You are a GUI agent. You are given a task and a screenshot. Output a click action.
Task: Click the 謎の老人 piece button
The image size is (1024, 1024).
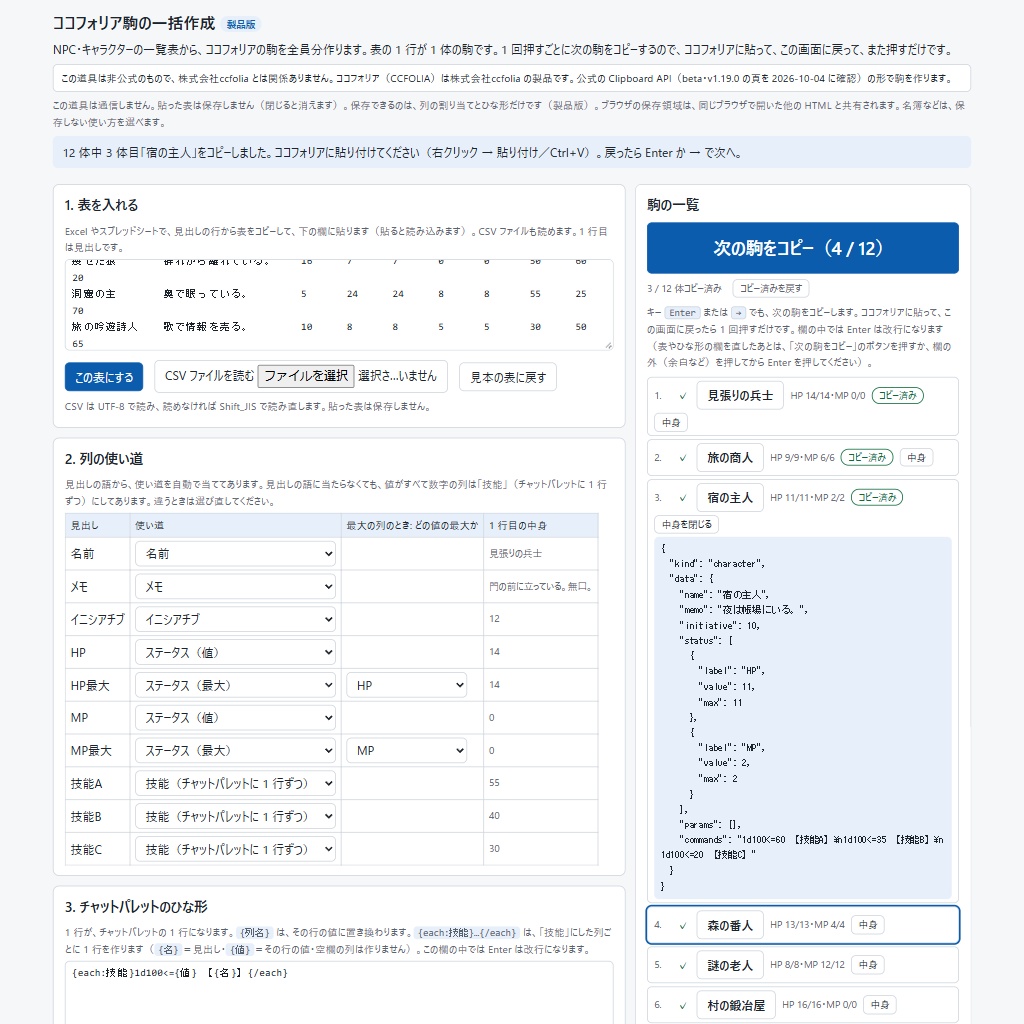point(729,965)
